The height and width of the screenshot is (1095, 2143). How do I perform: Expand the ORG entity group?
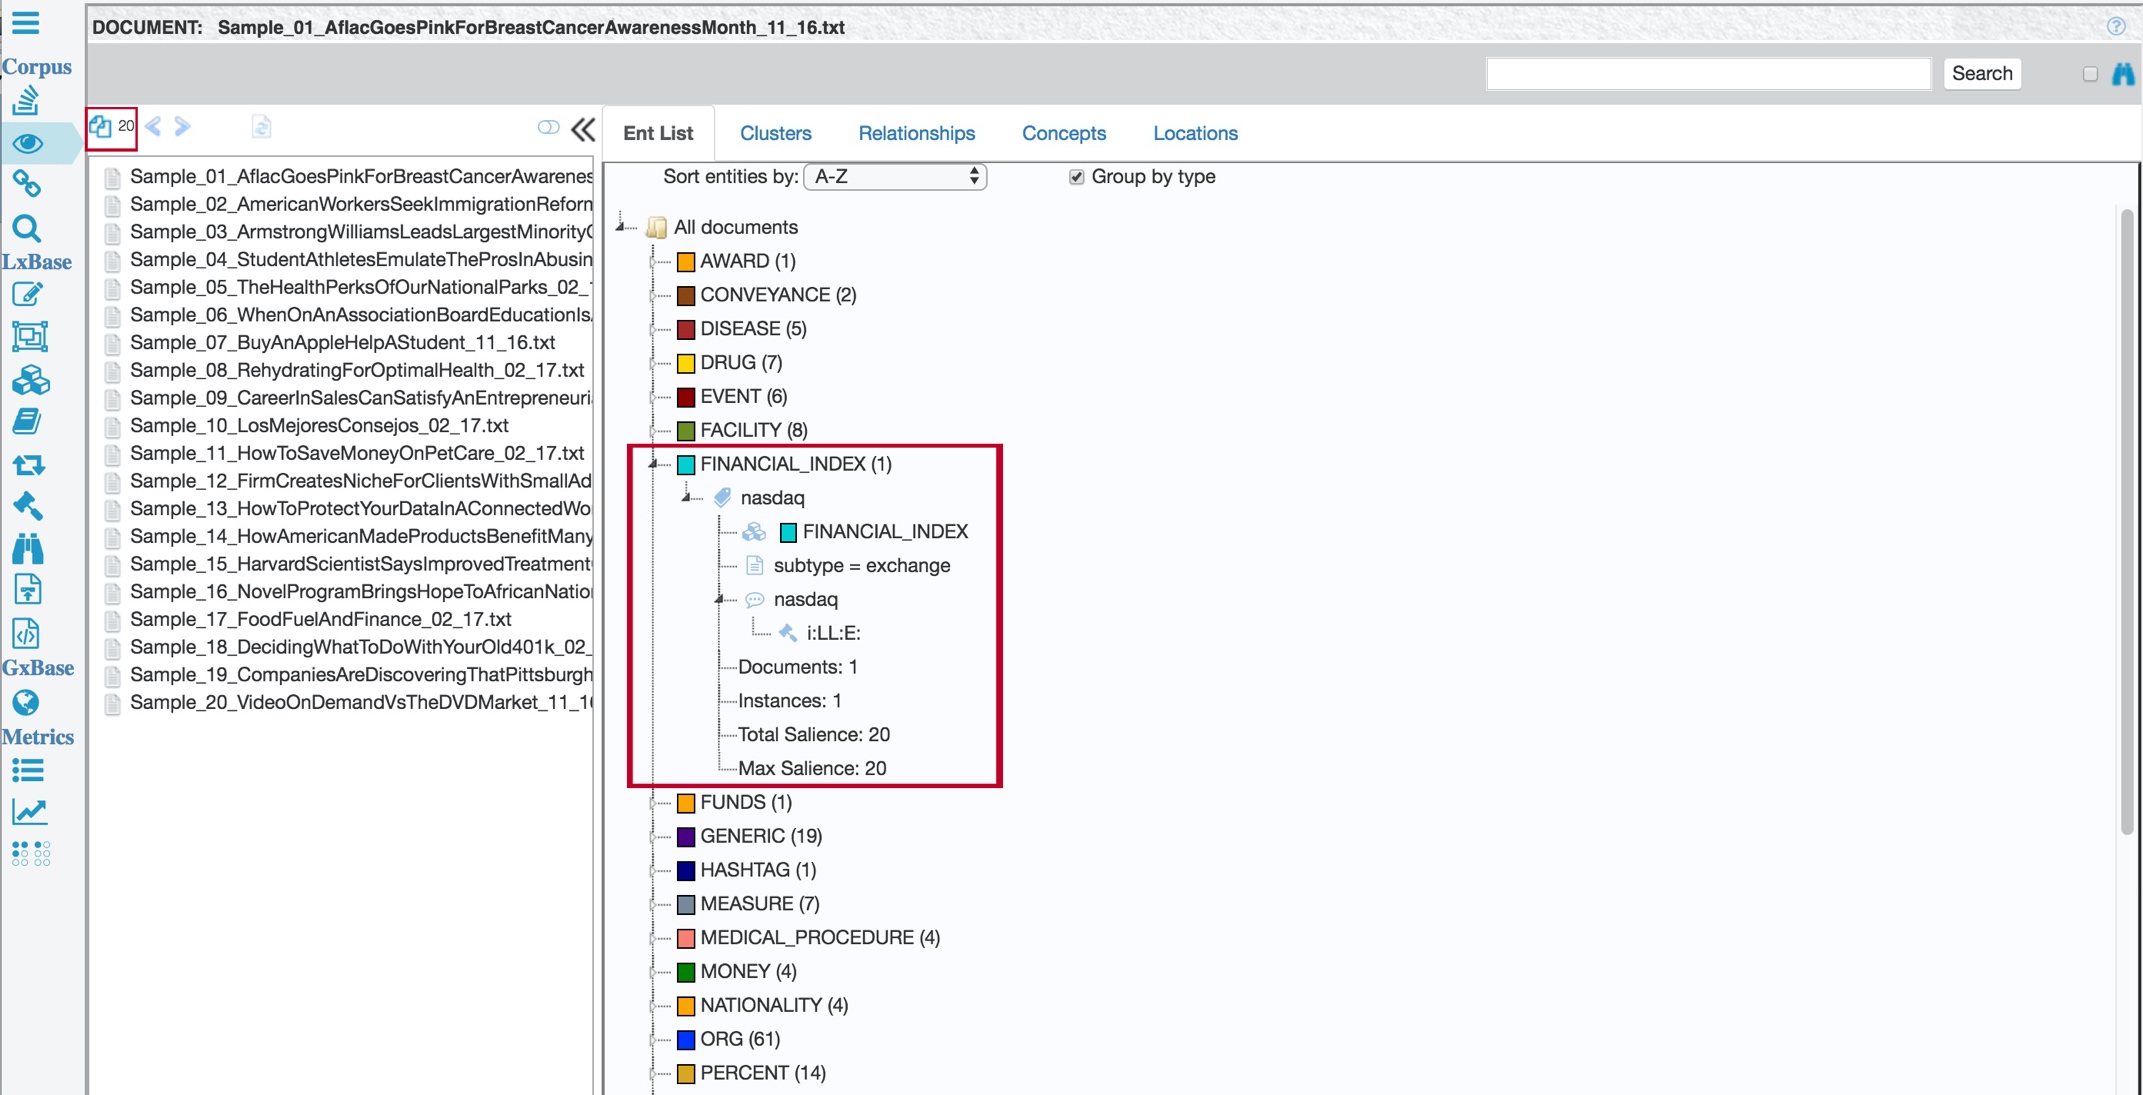coord(655,1040)
